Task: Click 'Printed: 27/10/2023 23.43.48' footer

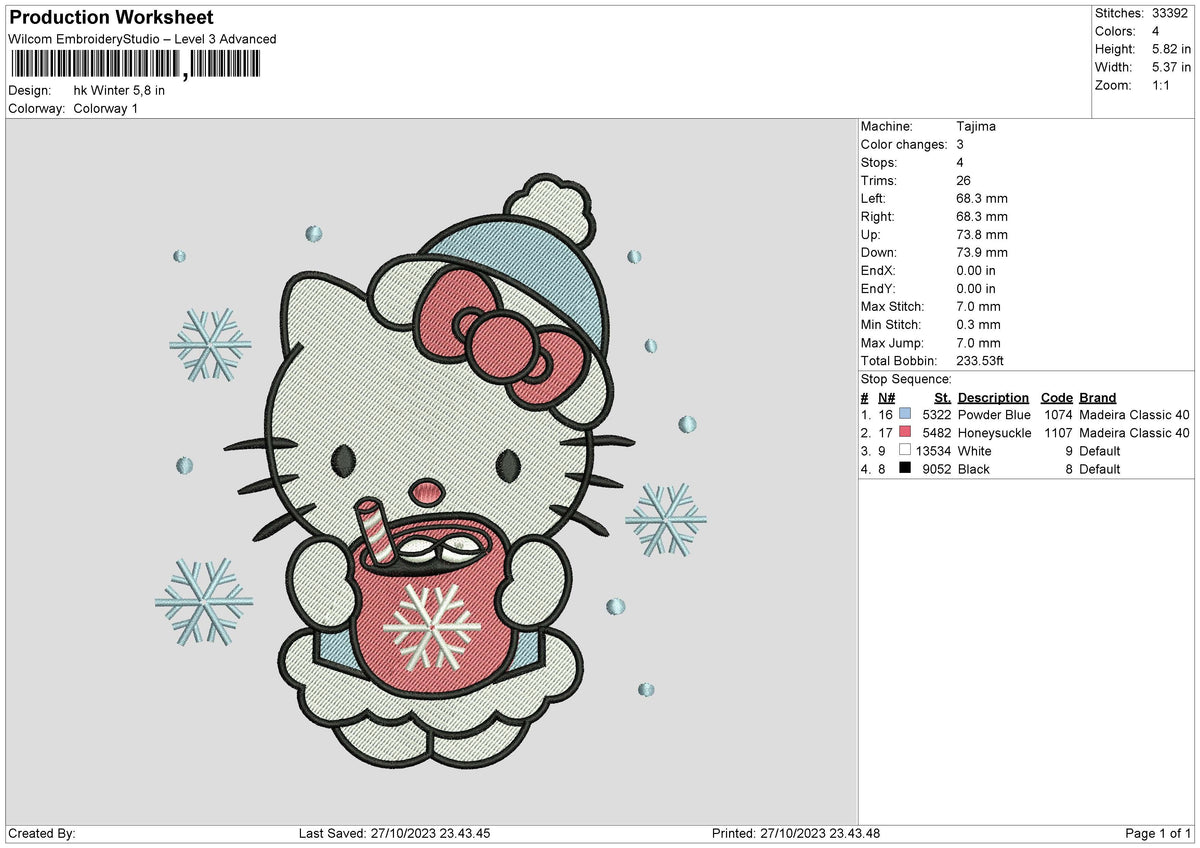Action: click(x=796, y=834)
